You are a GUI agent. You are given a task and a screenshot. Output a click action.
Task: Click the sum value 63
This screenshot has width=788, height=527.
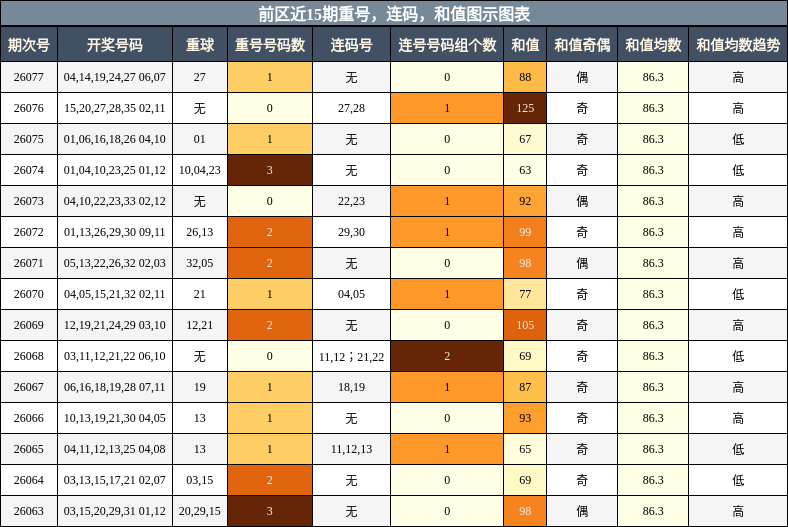[525, 170]
